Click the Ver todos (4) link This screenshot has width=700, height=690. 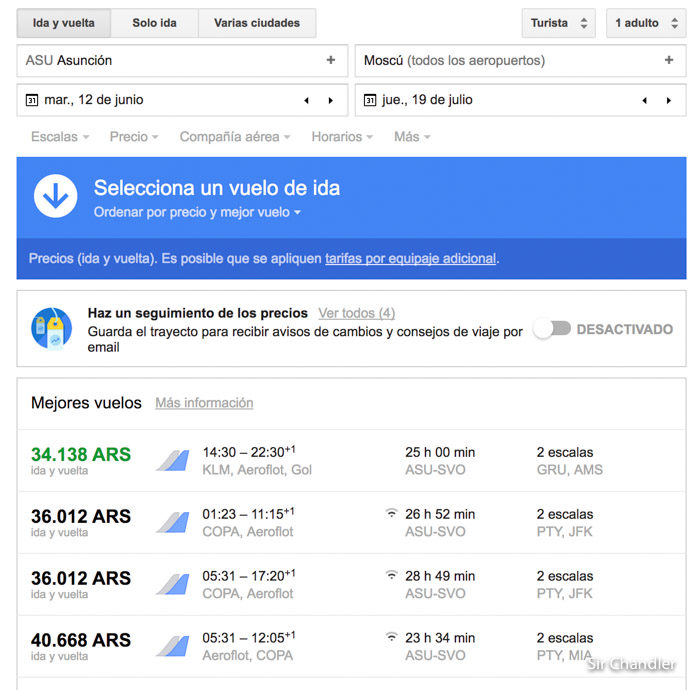(356, 313)
